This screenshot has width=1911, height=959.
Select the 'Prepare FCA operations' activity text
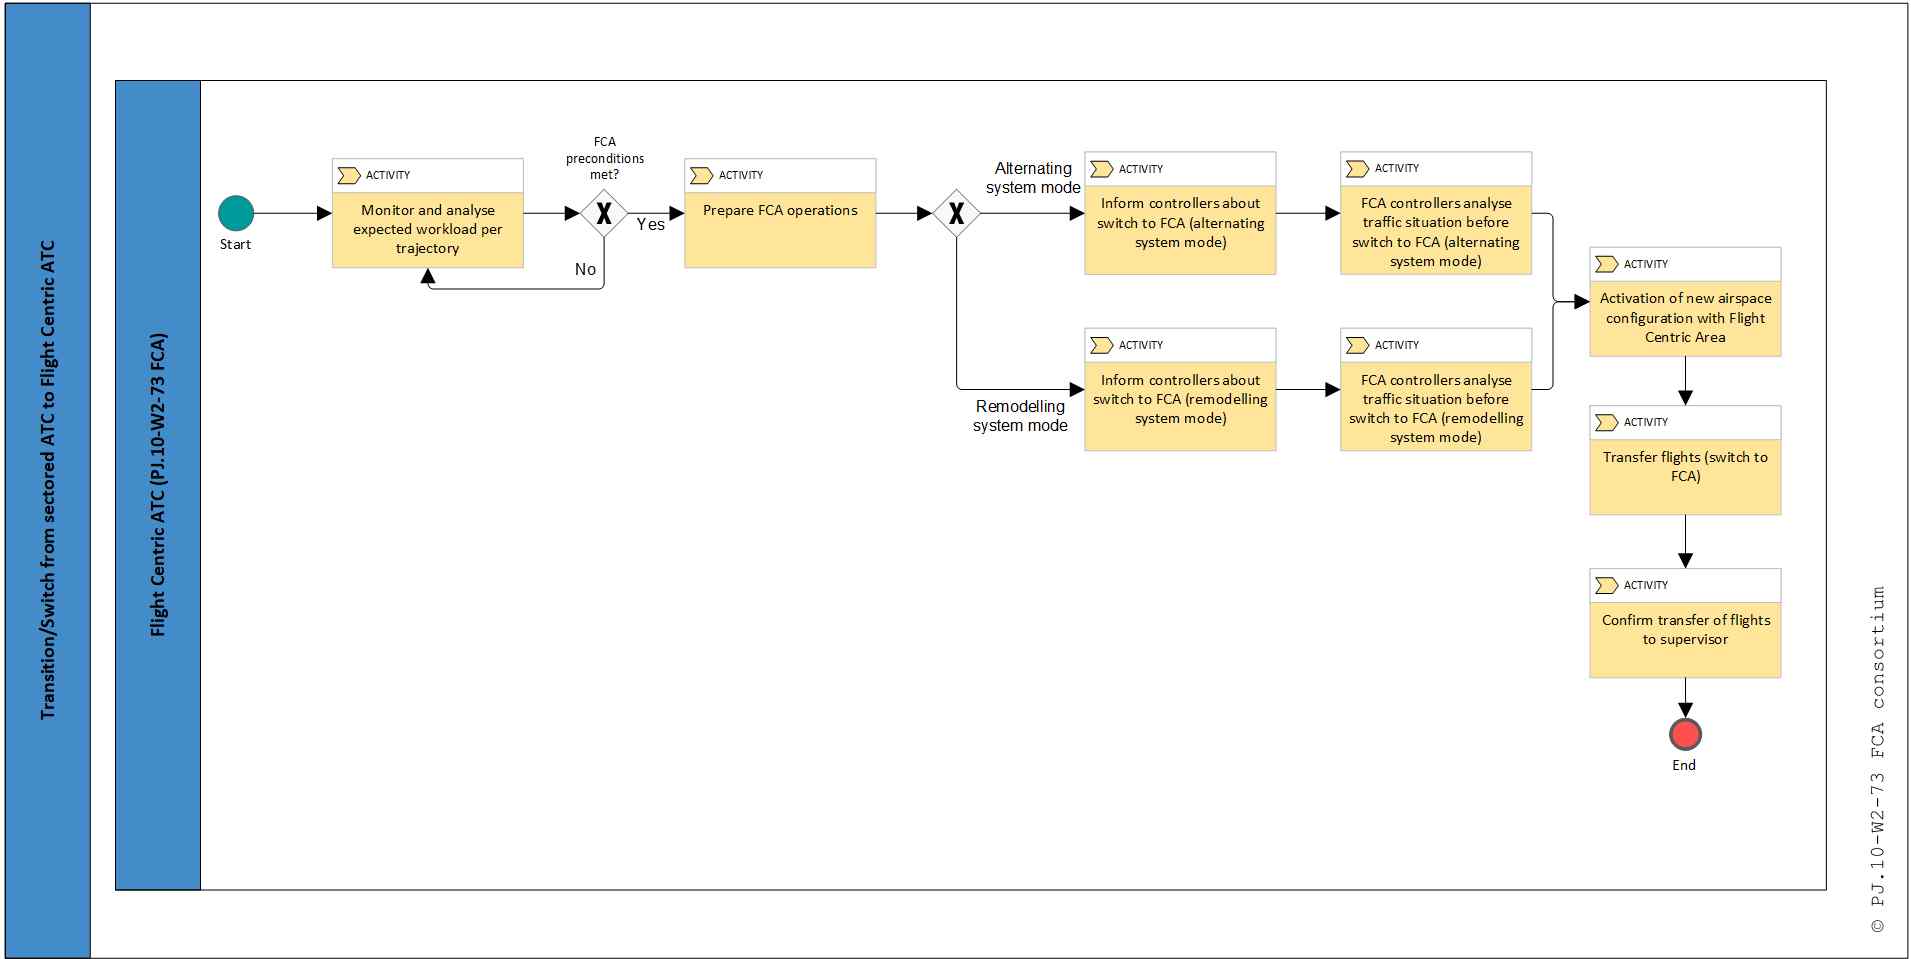[x=780, y=211]
